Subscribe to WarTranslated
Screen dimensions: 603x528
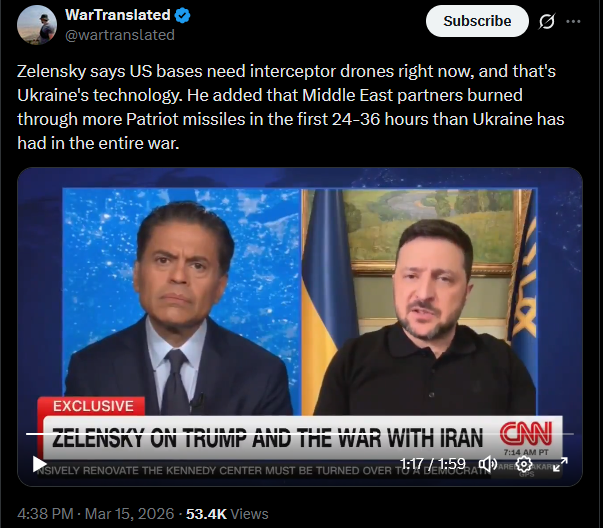pyautogui.click(x=477, y=21)
